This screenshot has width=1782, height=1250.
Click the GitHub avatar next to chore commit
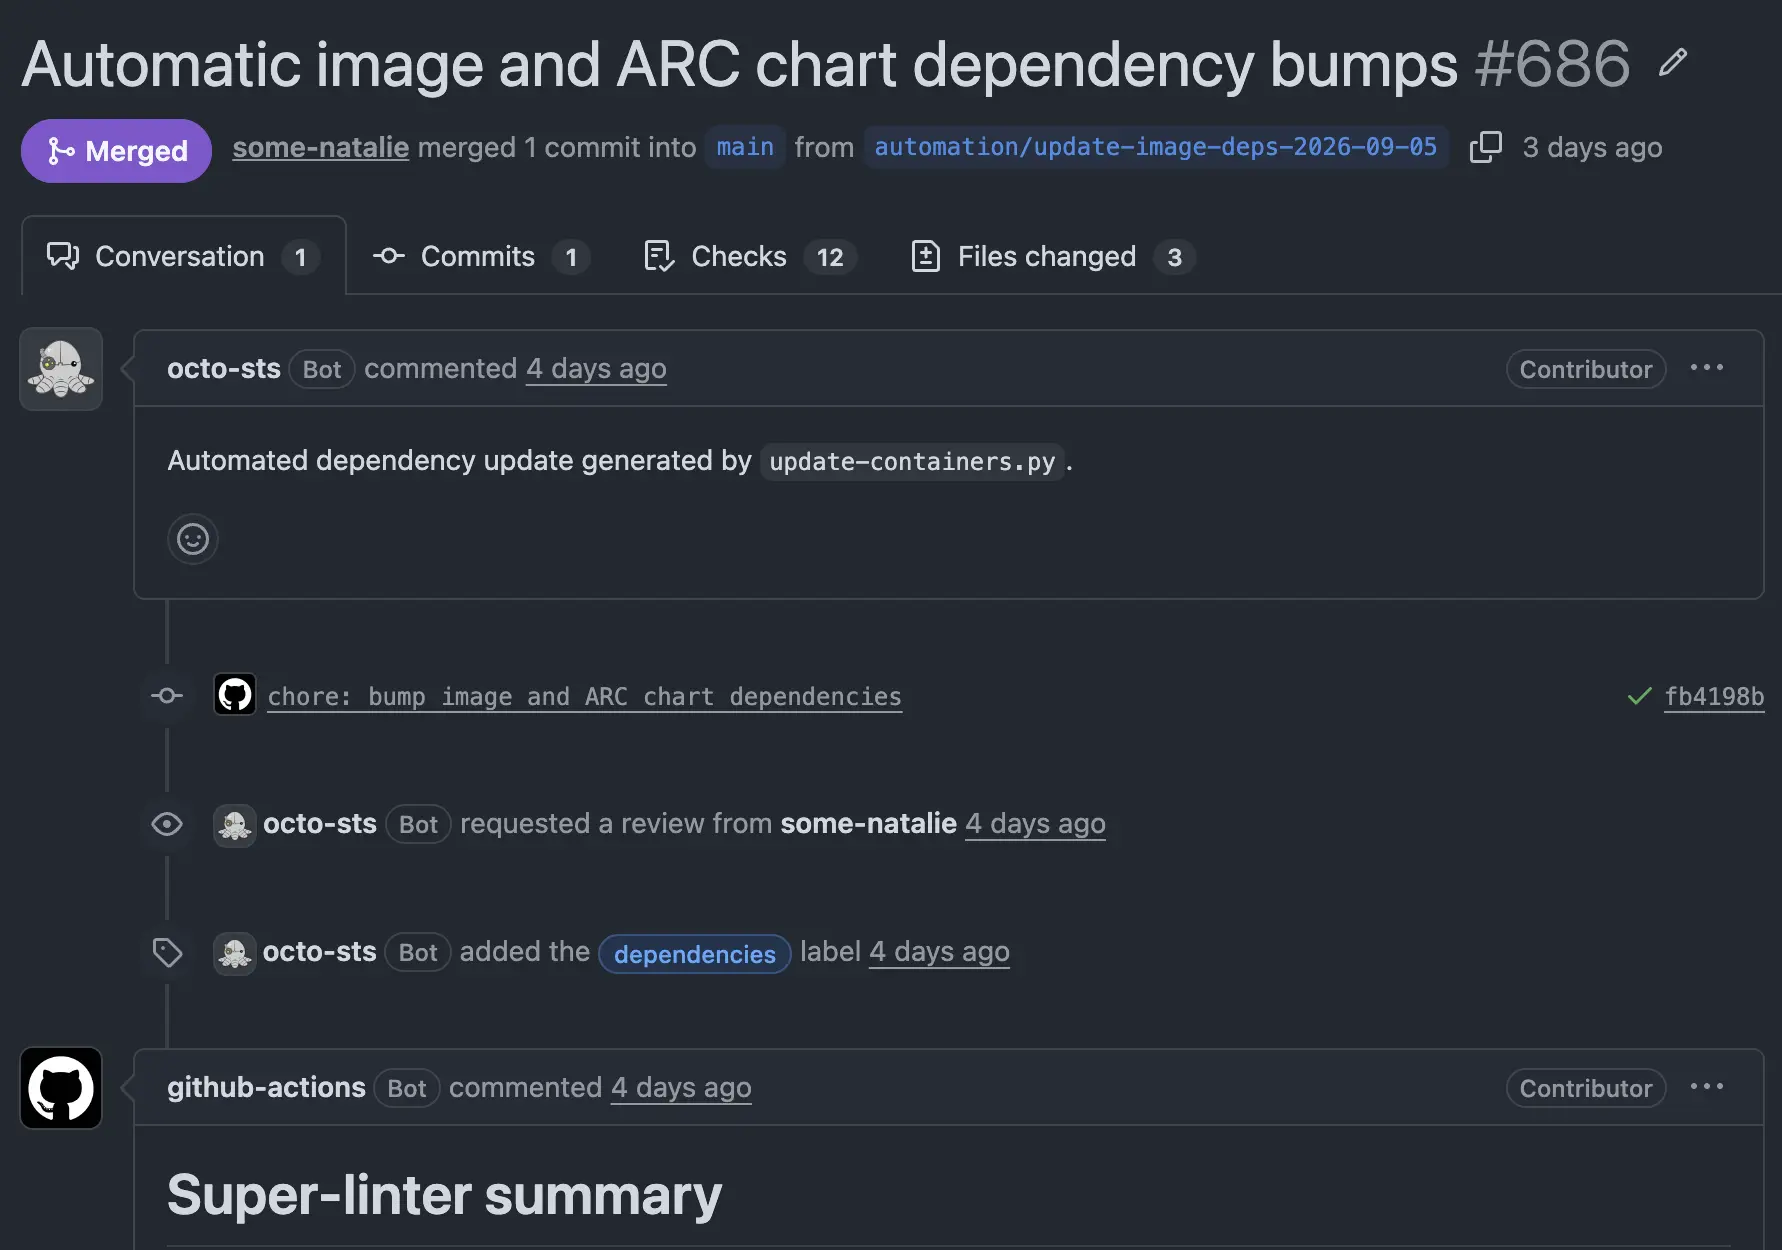pos(235,695)
